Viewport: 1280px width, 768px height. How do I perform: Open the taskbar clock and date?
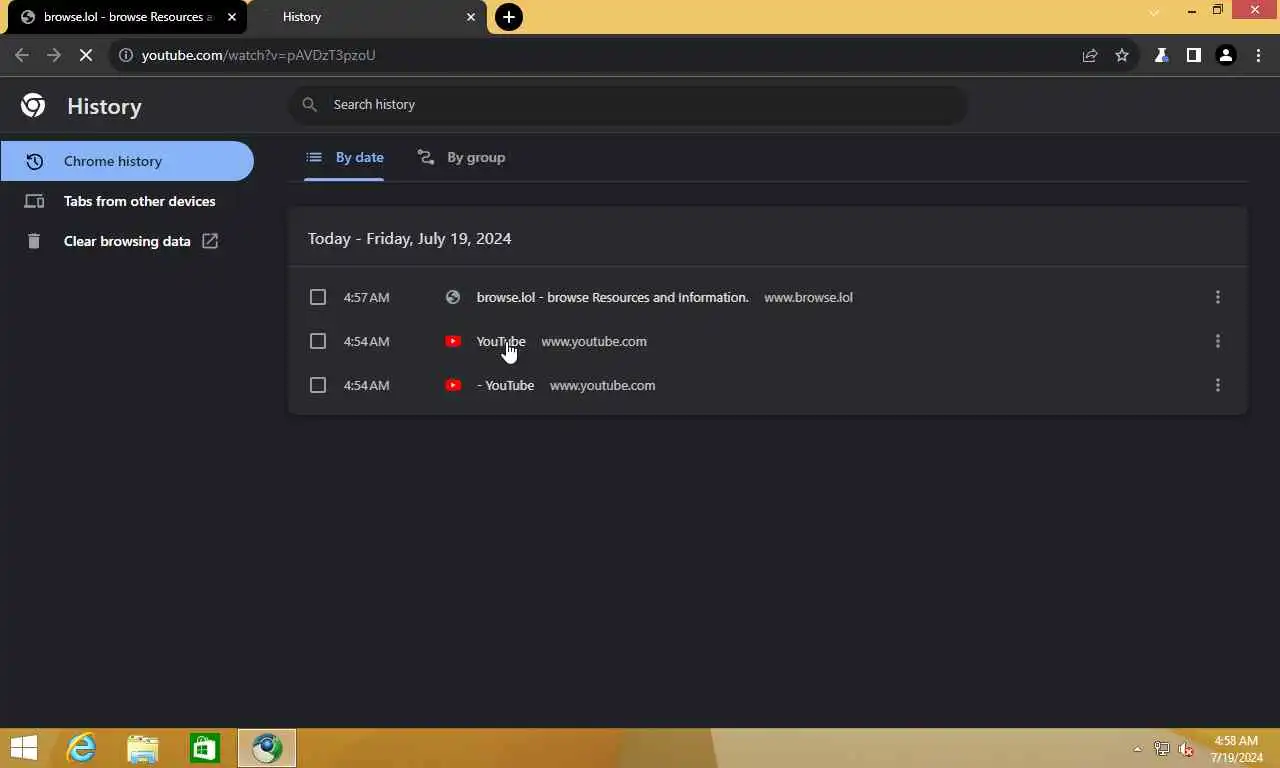click(x=1236, y=749)
